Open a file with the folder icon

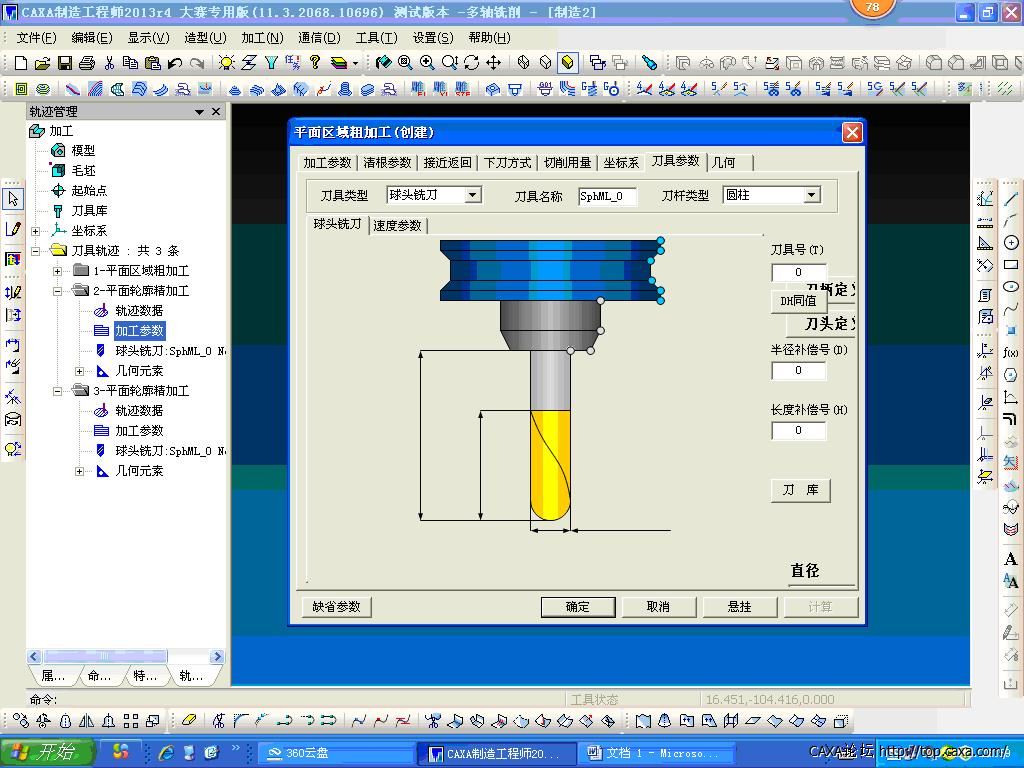[x=42, y=63]
